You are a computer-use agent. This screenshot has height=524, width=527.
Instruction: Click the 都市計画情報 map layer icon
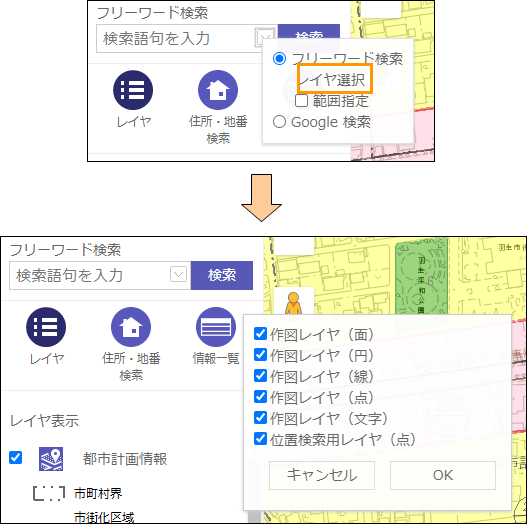(51, 459)
